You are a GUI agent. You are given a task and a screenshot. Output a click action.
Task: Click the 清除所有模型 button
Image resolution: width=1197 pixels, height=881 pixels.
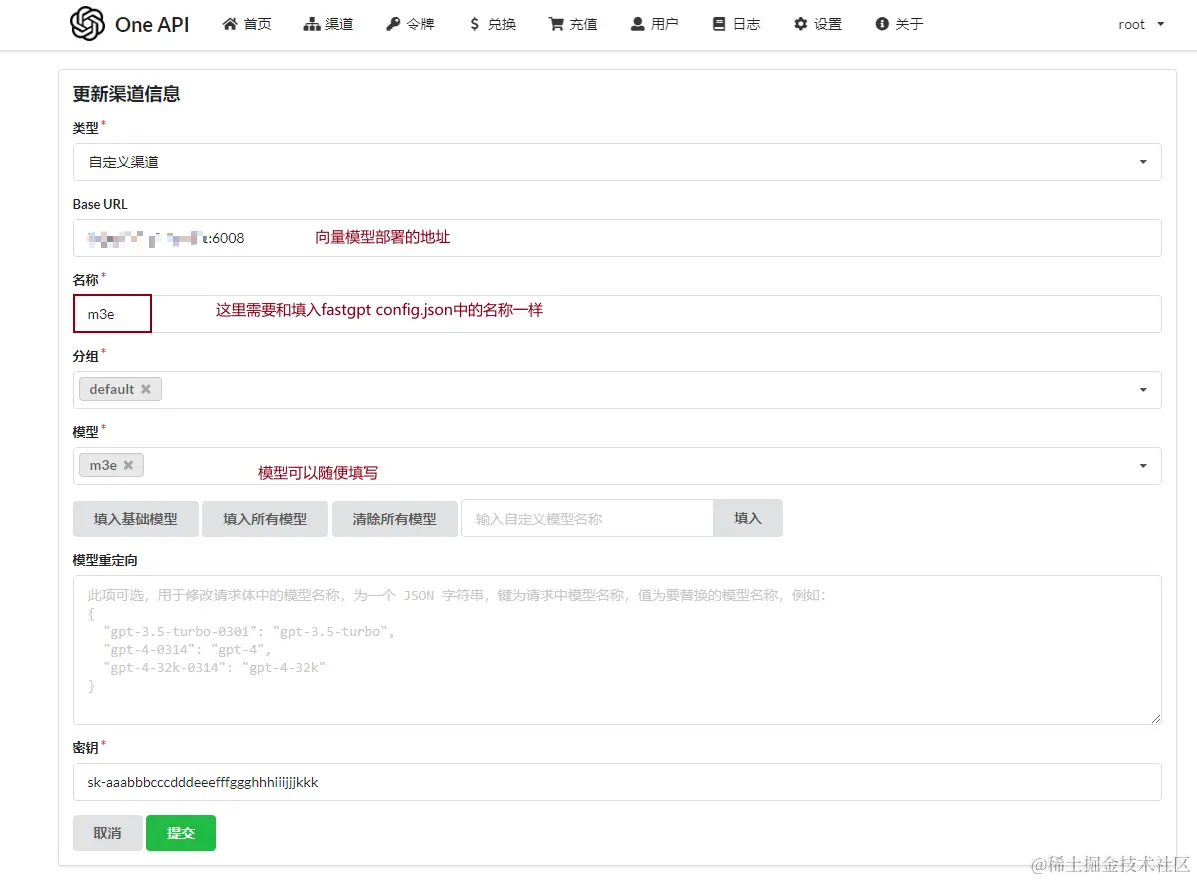pos(395,519)
